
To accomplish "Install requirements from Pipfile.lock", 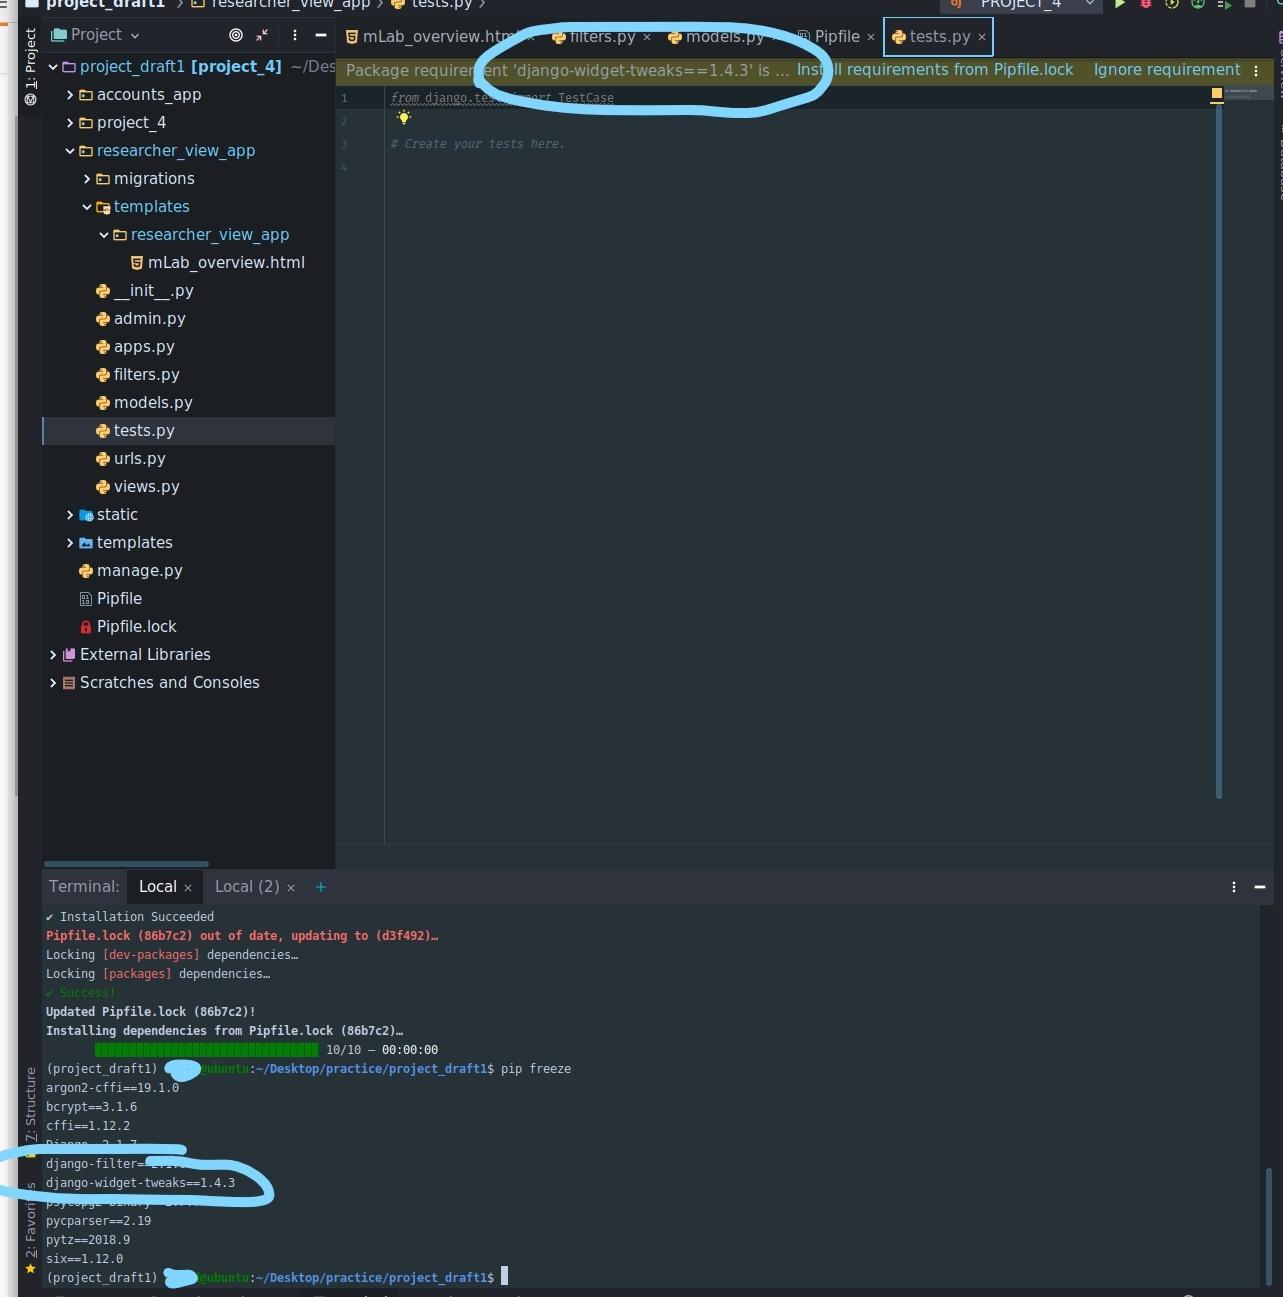I will click(x=936, y=70).
